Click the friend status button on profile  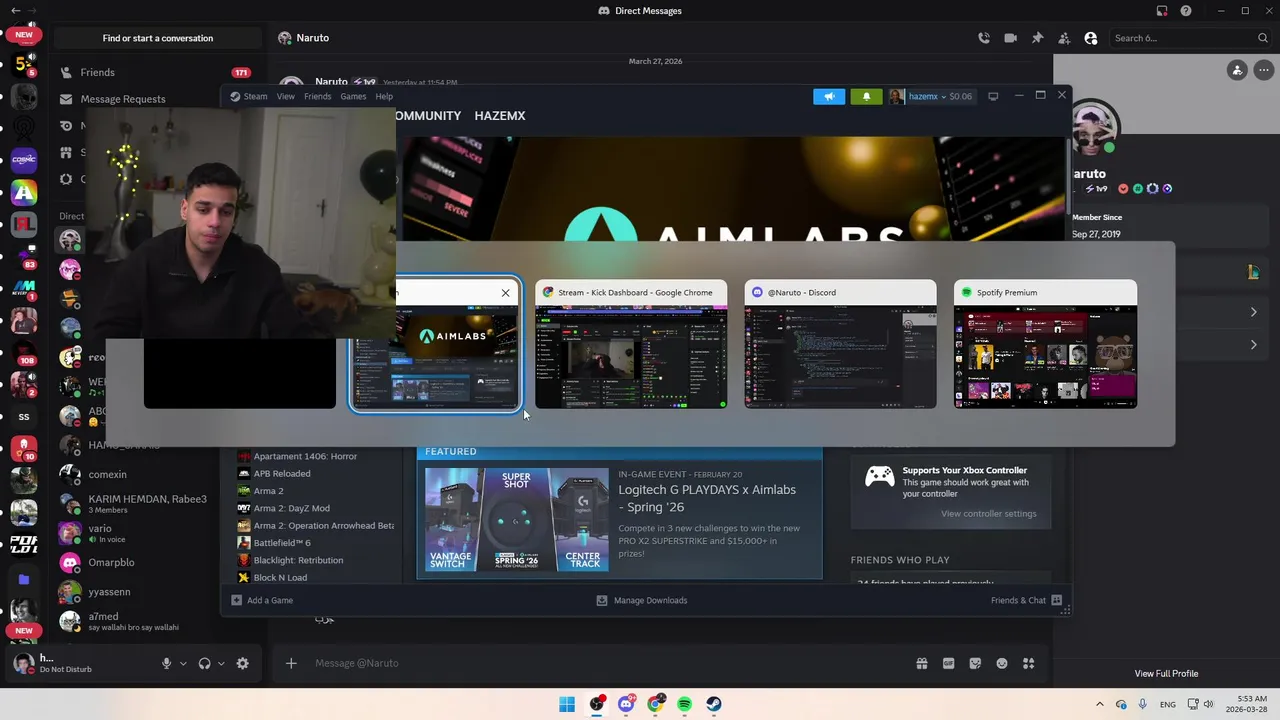click(1238, 70)
